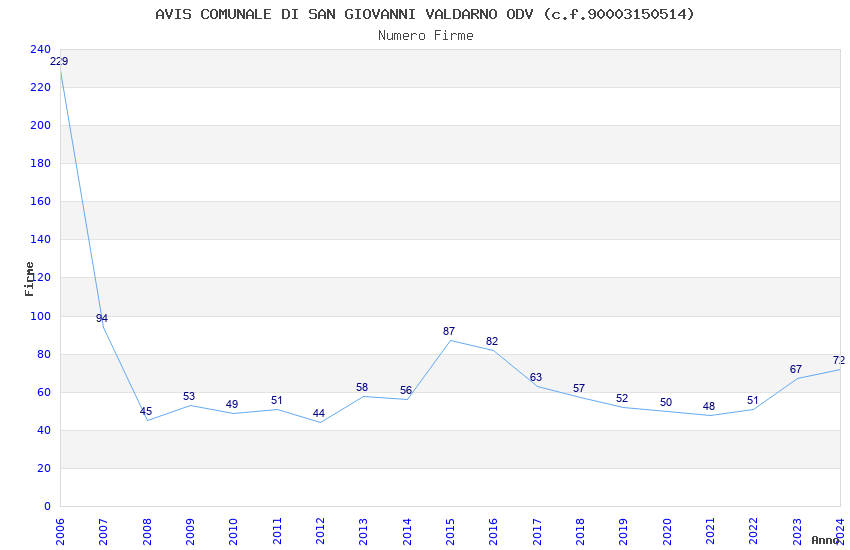
Task: Select the data label 49 for 2010
Action: click(232, 404)
